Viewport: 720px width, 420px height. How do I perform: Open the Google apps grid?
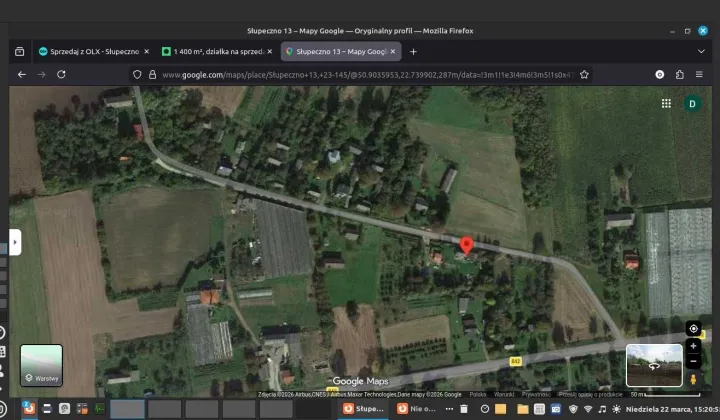pos(666,103)
